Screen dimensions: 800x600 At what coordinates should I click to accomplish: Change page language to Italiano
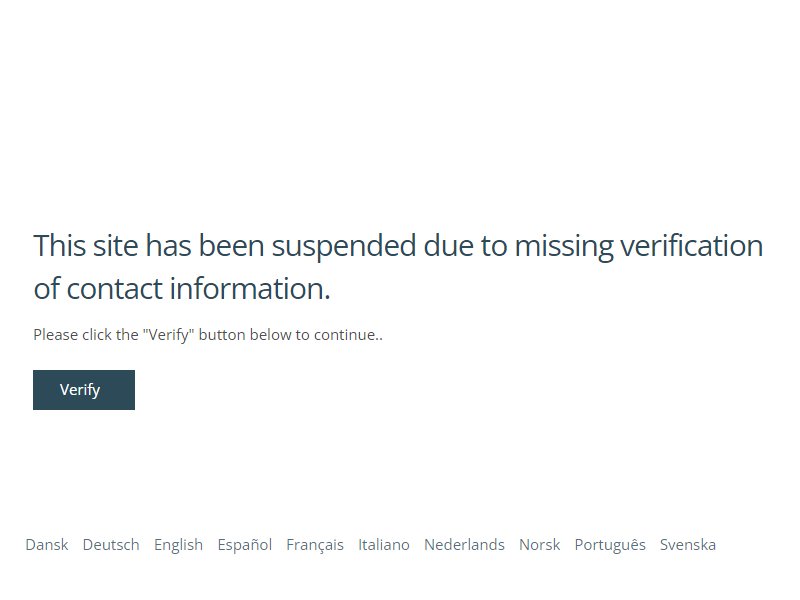(384, 545)
